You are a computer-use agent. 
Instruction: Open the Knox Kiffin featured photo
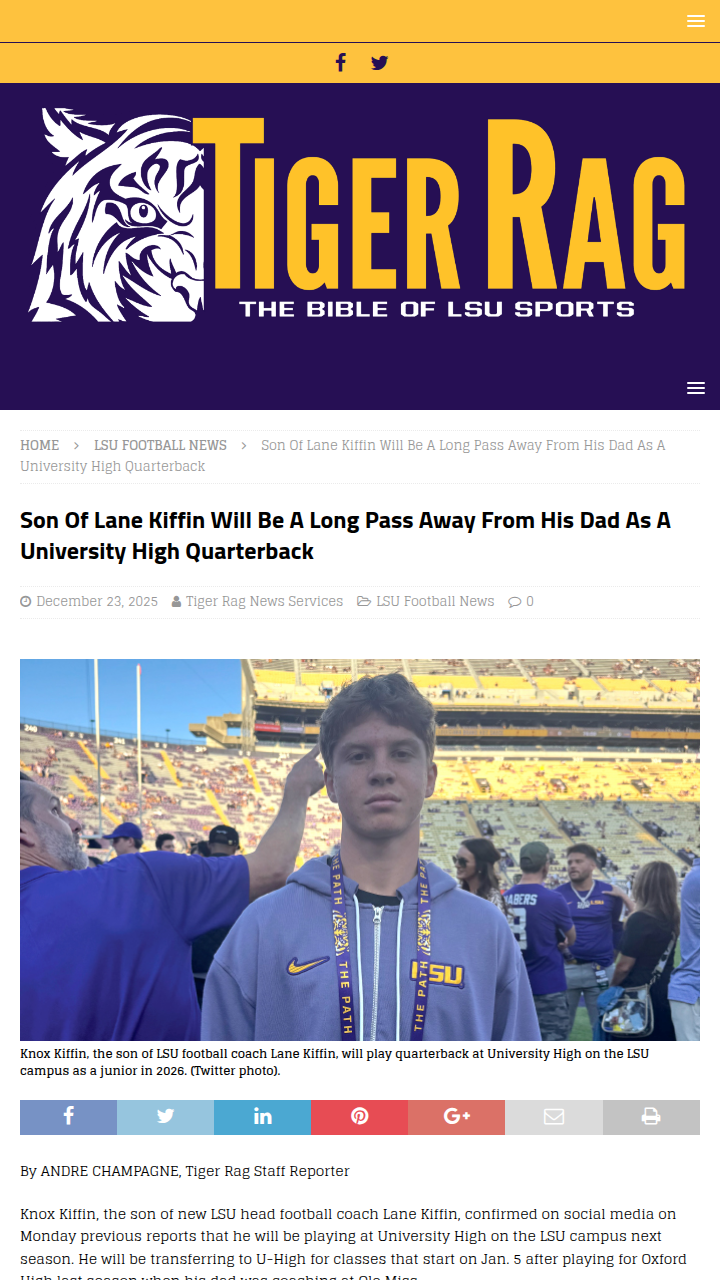[360, 850]
